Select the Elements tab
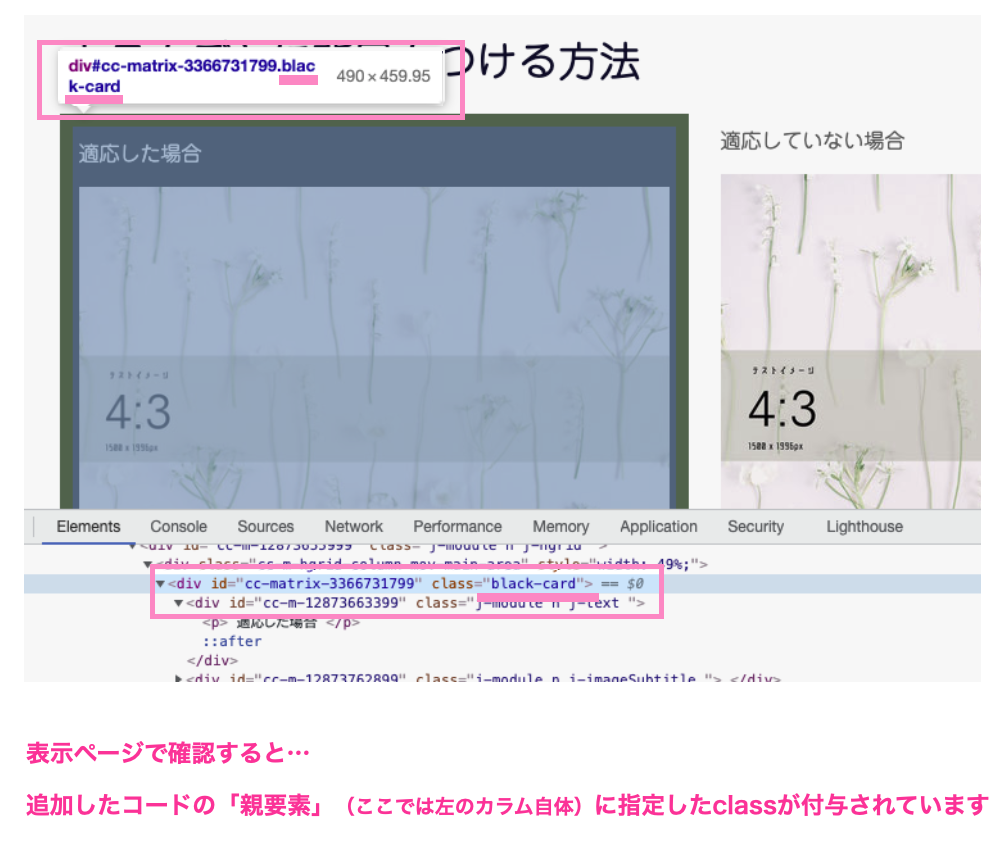 pos(88,526)
